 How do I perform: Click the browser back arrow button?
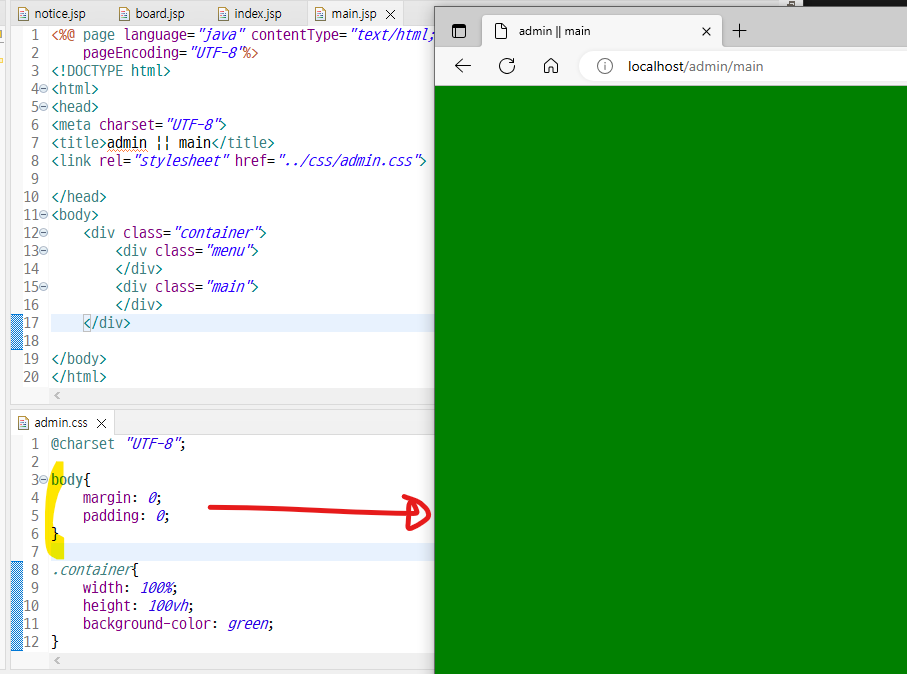click(463, 66)
